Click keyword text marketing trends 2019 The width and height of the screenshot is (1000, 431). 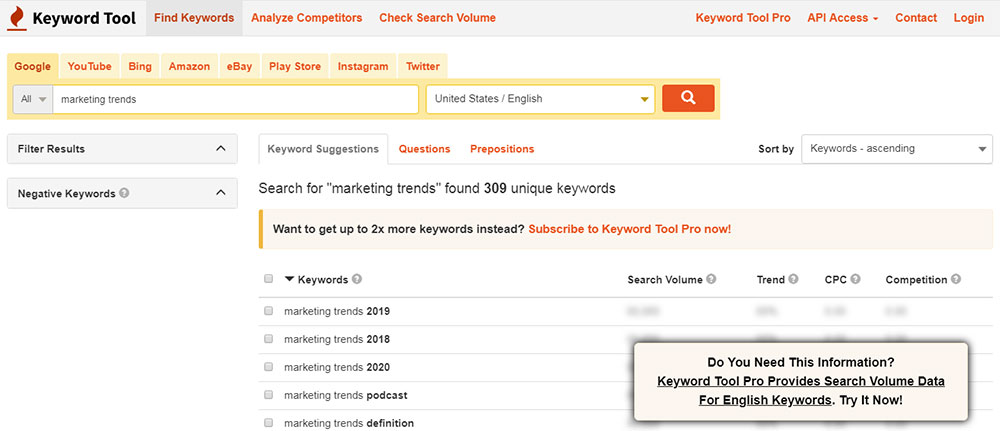337,311
